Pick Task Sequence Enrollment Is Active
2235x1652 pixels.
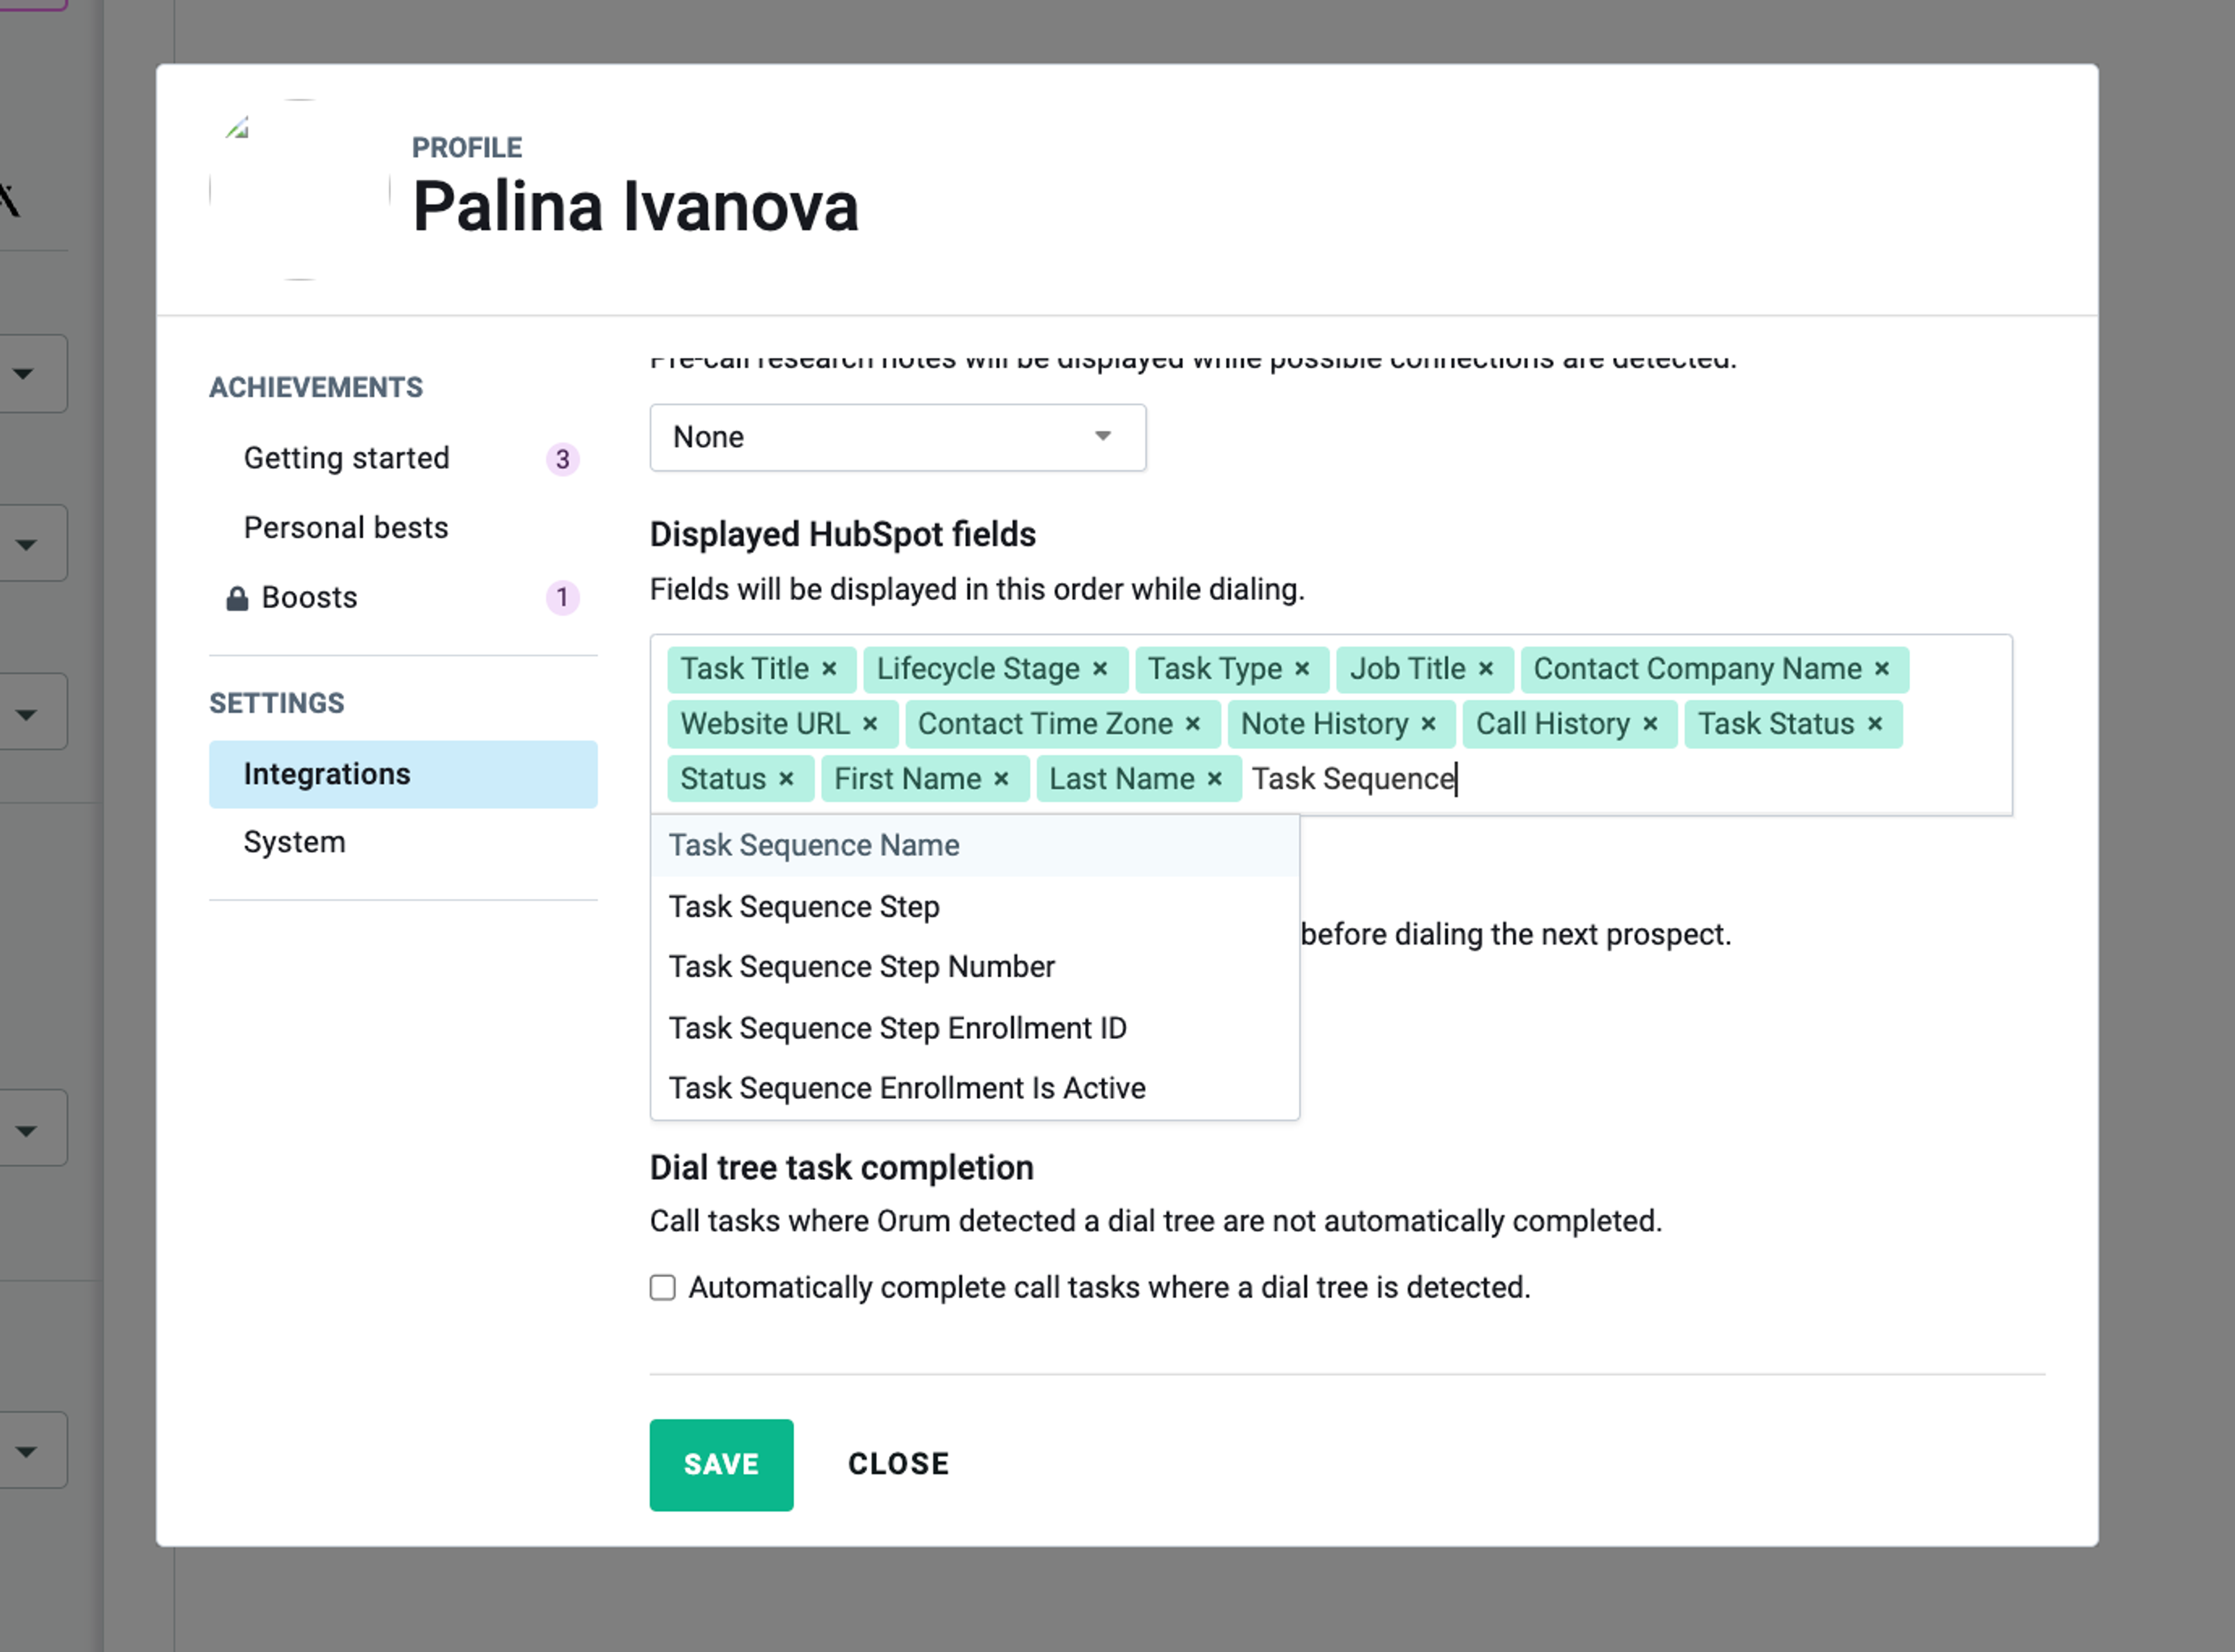(x=906, y=1088)
